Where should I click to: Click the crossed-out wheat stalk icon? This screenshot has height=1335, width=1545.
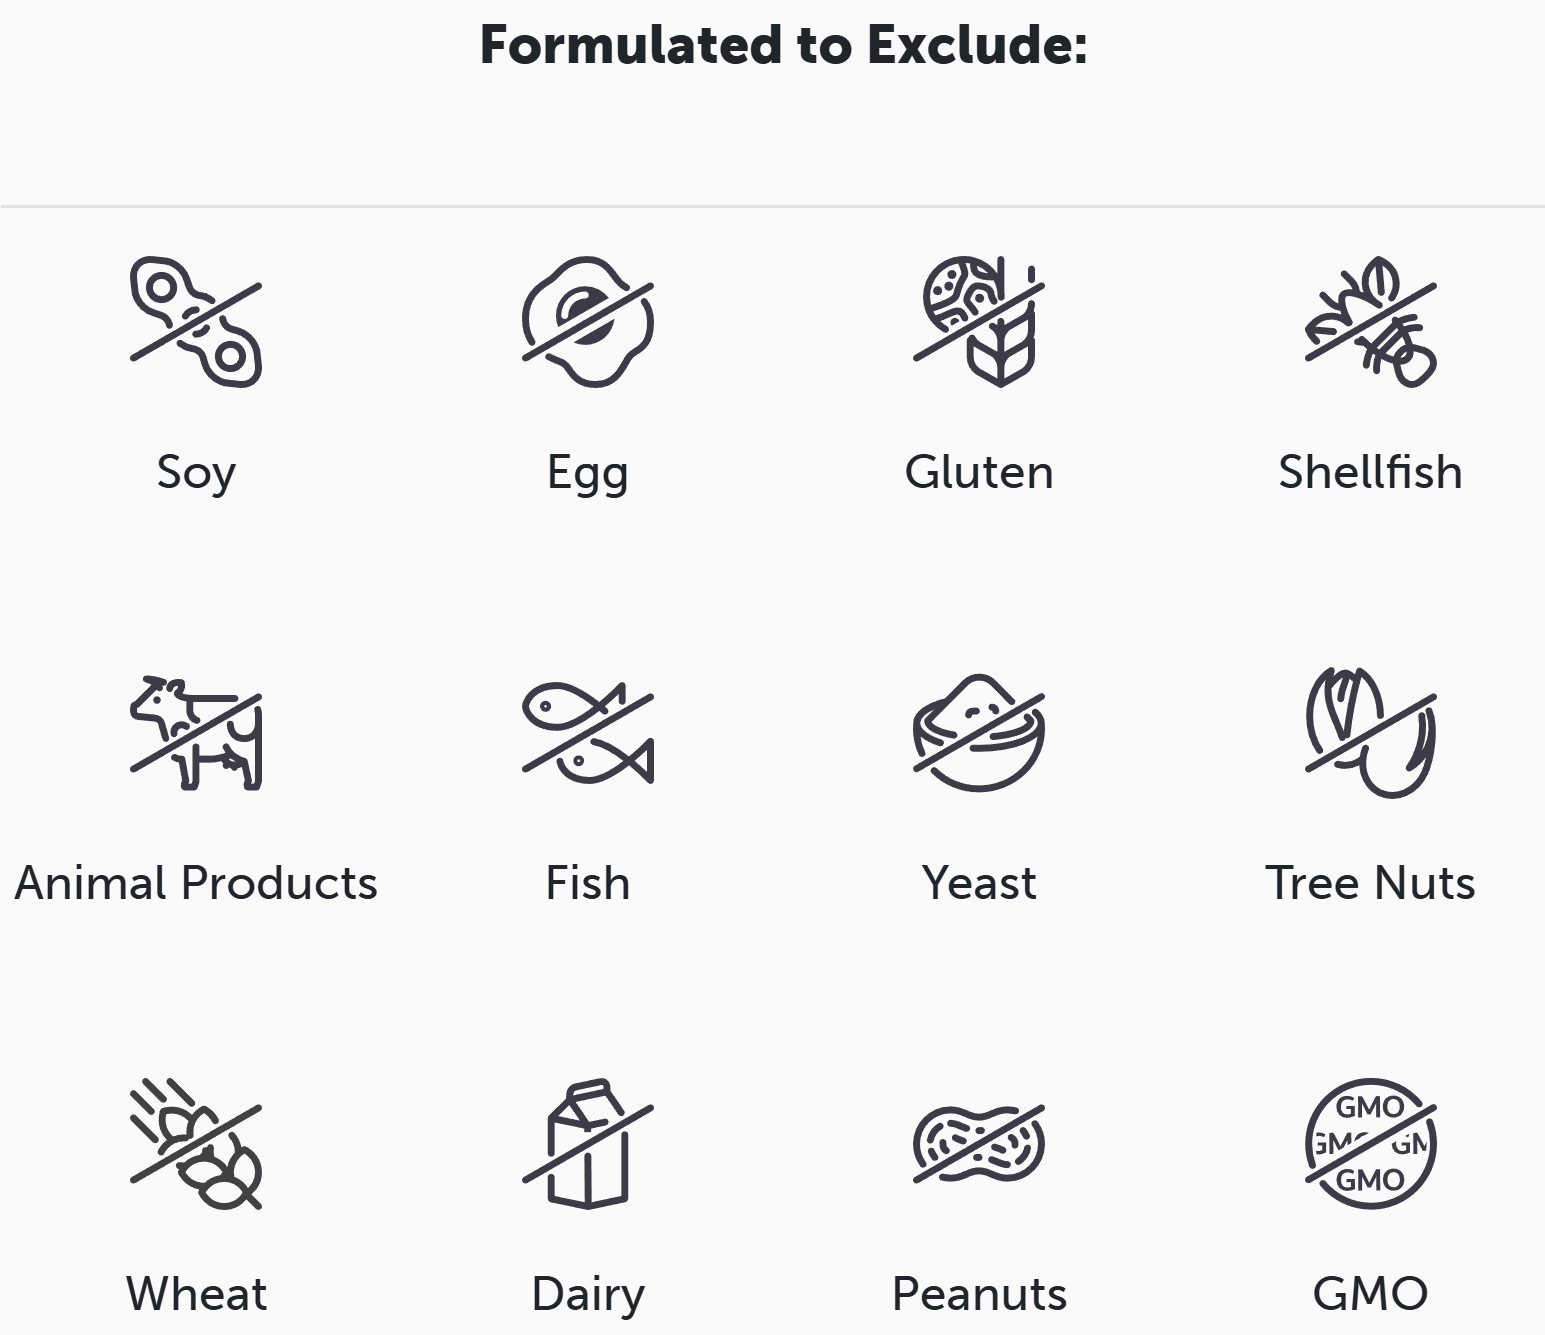tap(196, 1144)
